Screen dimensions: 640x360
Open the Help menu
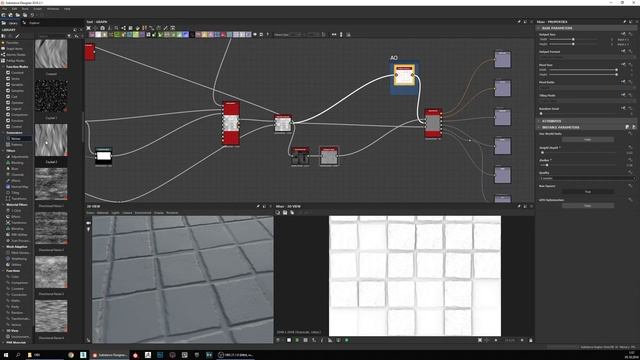click(x=67, y=9)
